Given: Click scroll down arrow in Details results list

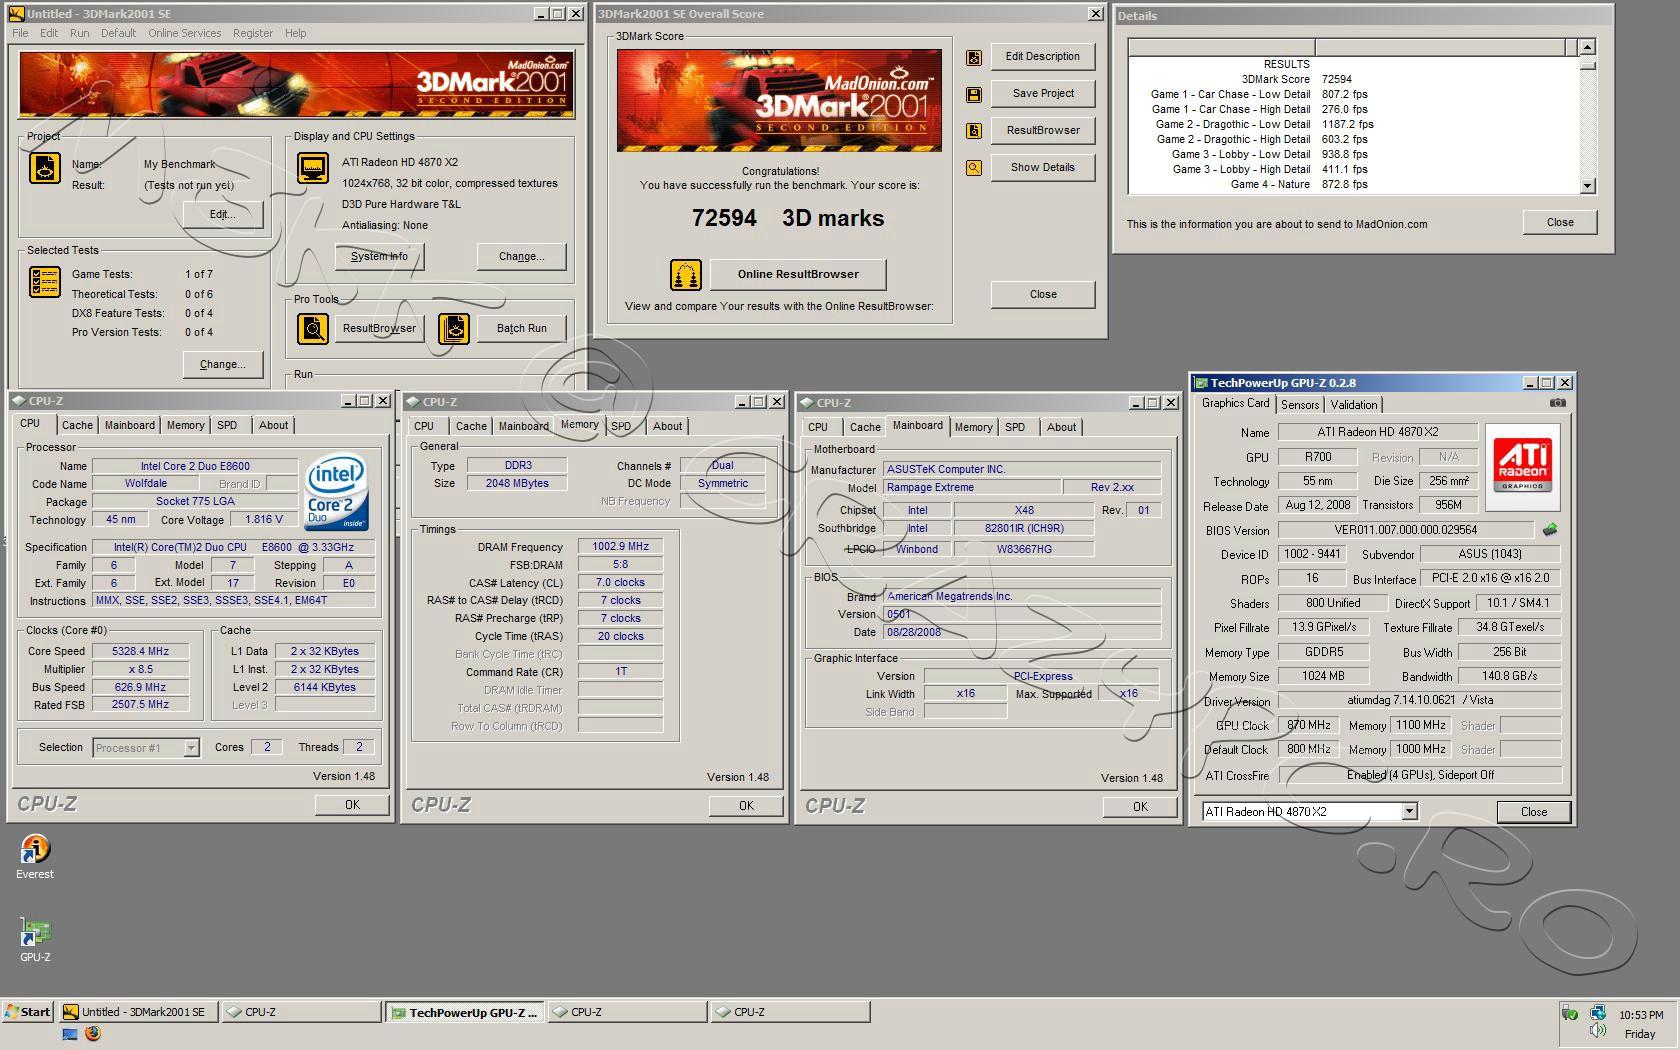Looking at the screenshot, I should pos(1587,185).
